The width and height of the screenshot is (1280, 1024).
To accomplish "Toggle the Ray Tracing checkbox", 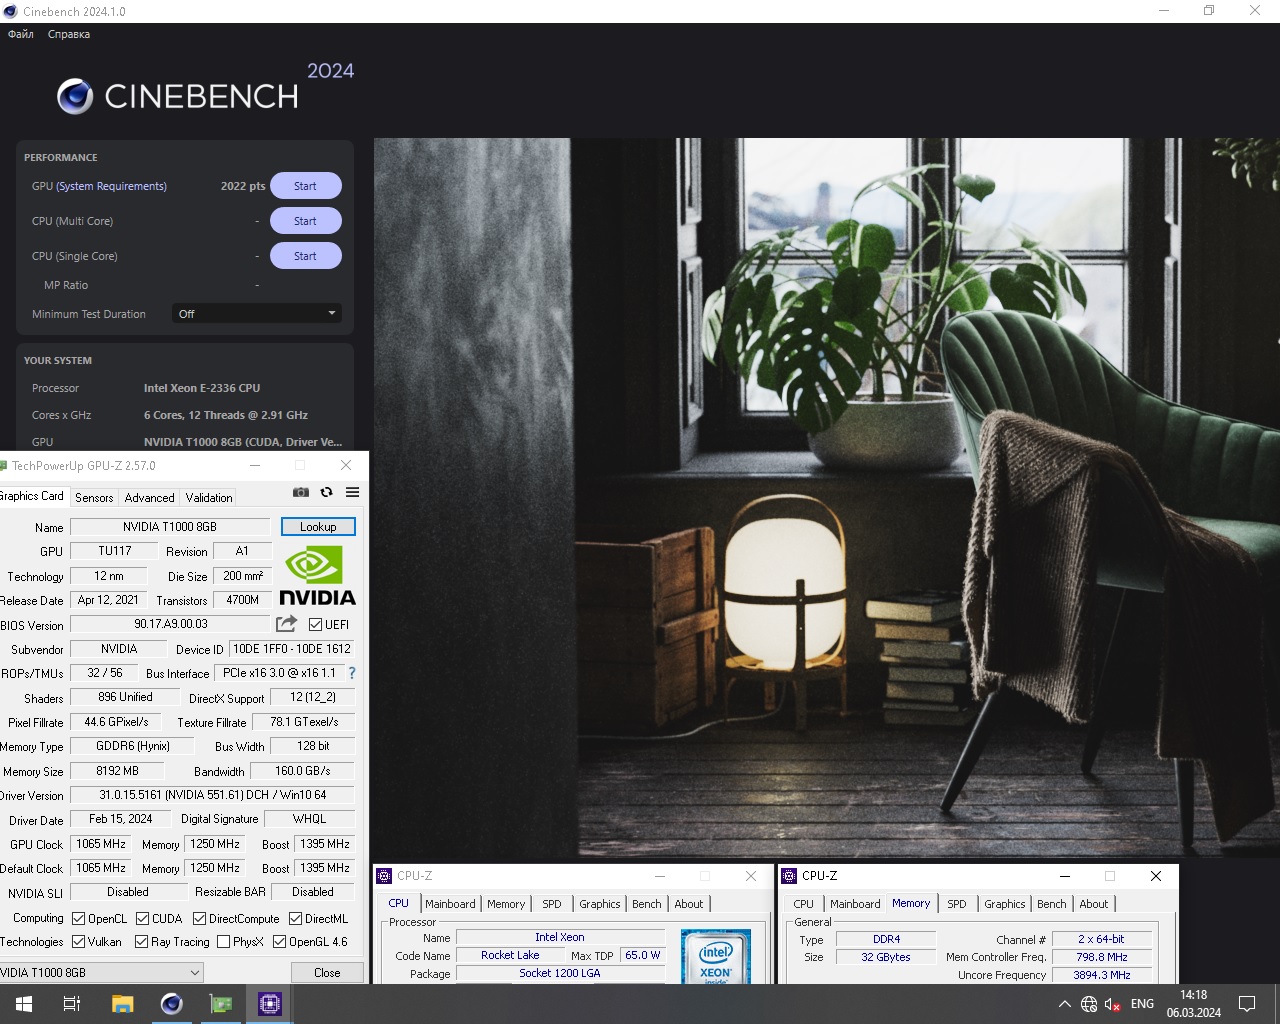I will click(142, 942).
